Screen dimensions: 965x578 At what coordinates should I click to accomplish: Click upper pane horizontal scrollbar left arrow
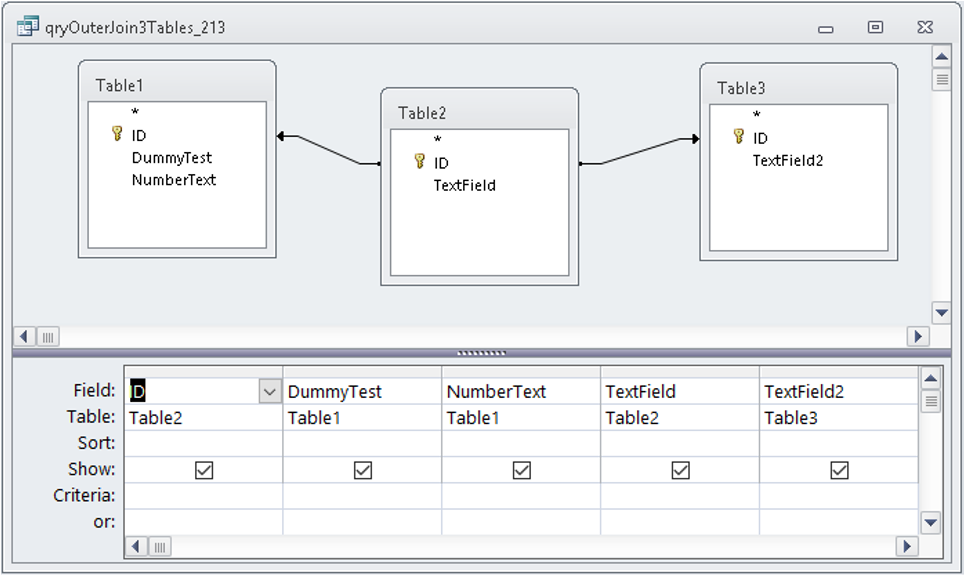click(24, 336)
